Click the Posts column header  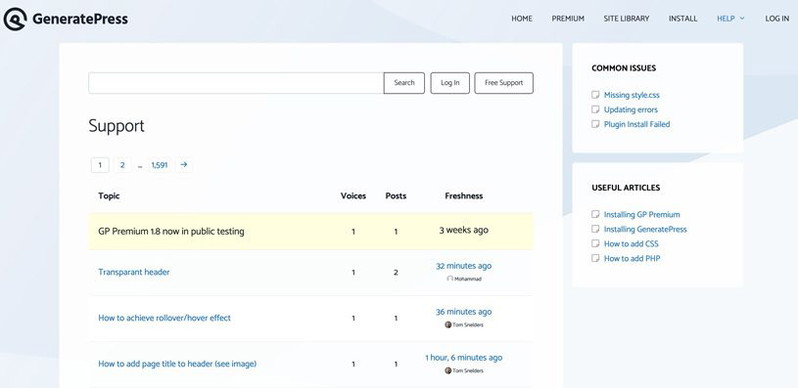pyautogui.click(x=396, y=196)
